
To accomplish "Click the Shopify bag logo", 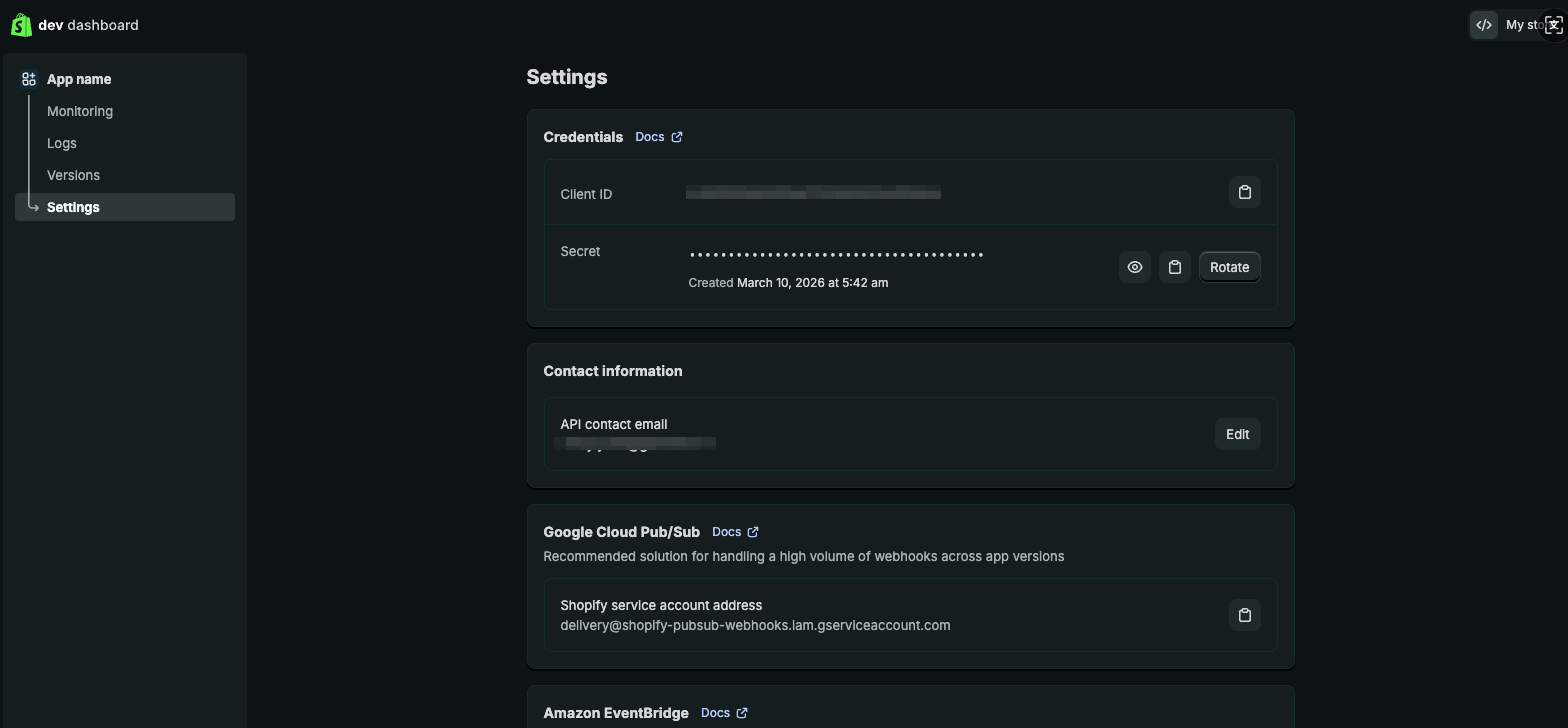I will [21, 25].
